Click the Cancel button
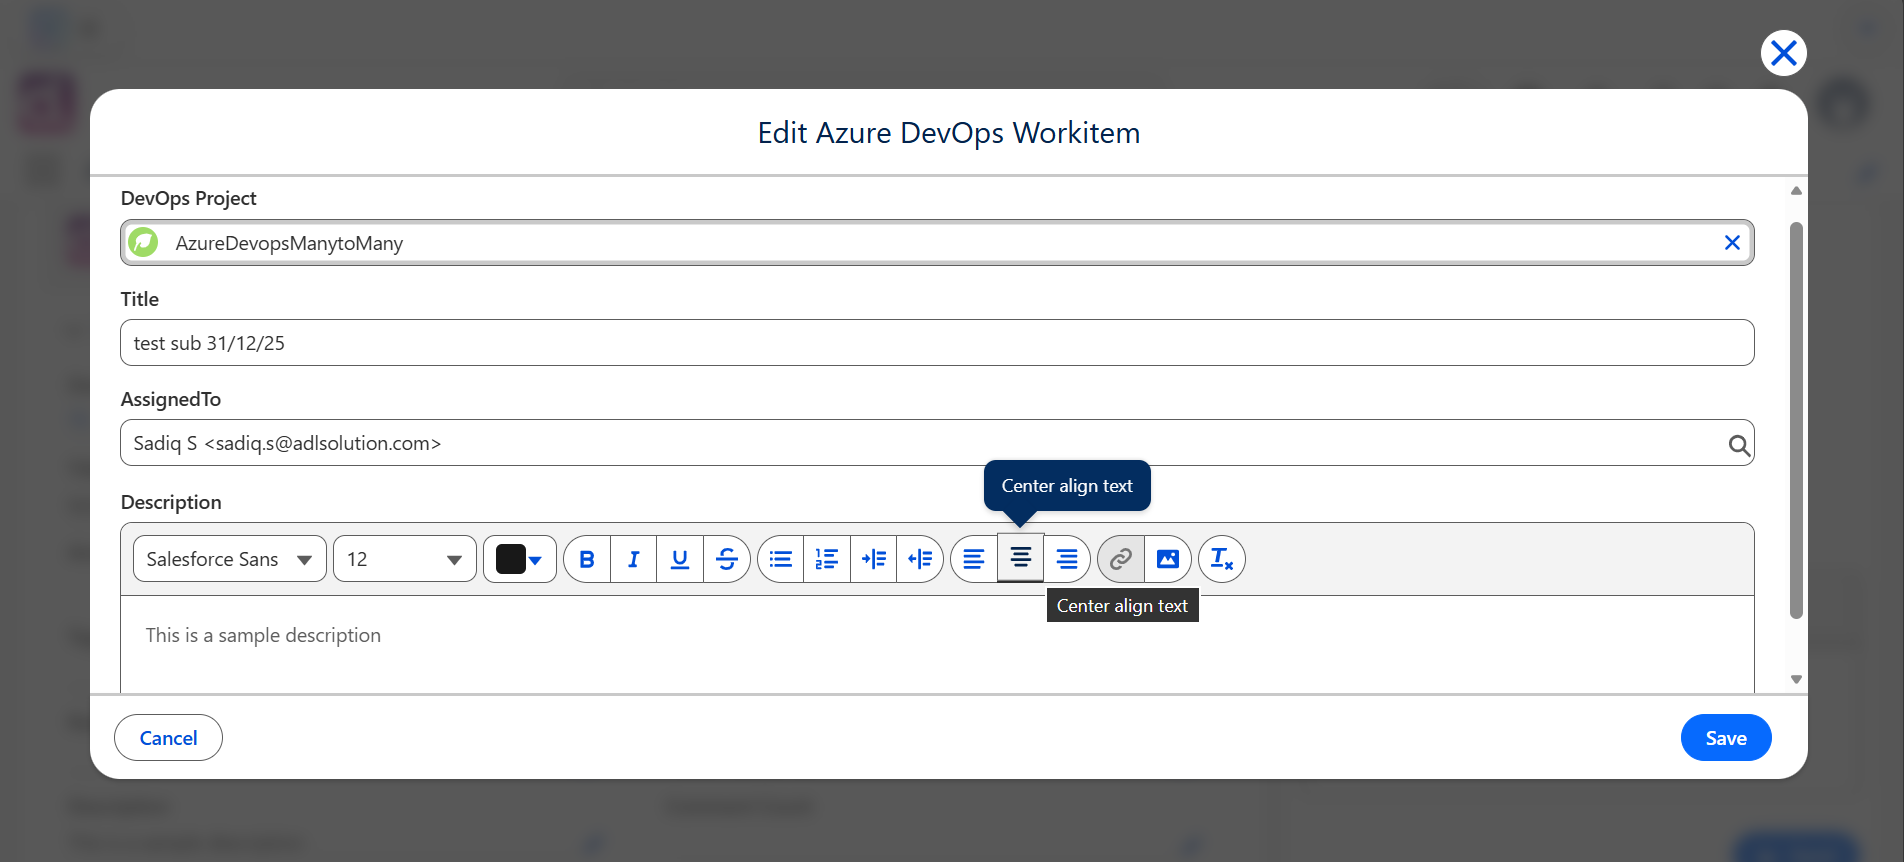 168,738
